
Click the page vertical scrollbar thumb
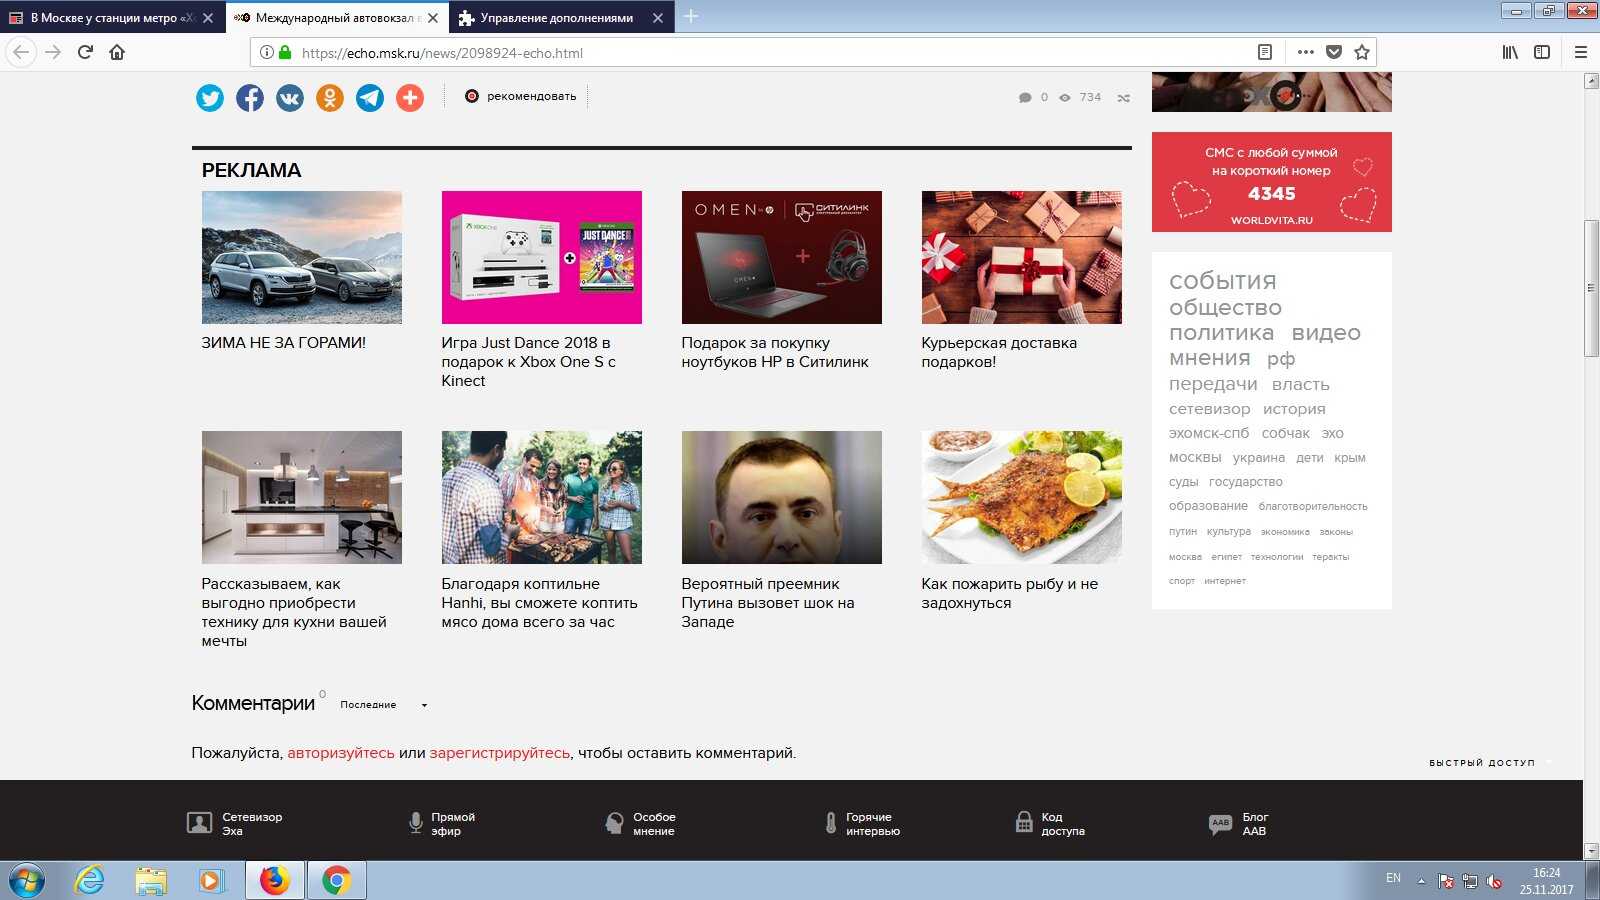pos(1591,288)
